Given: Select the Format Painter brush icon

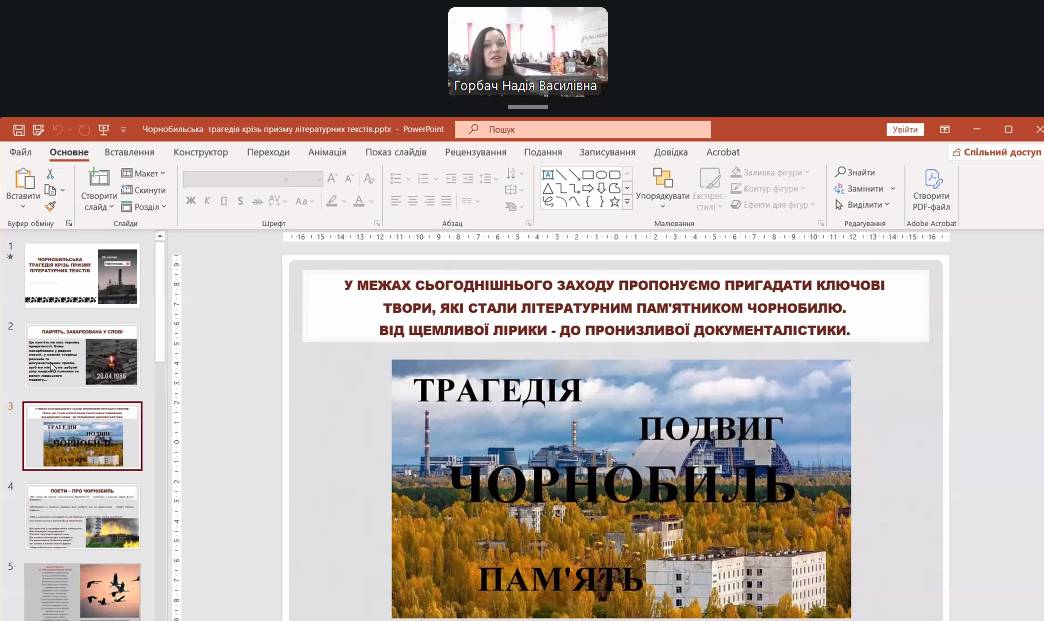Looking at the screenshot, I should (x=50, y=204).
